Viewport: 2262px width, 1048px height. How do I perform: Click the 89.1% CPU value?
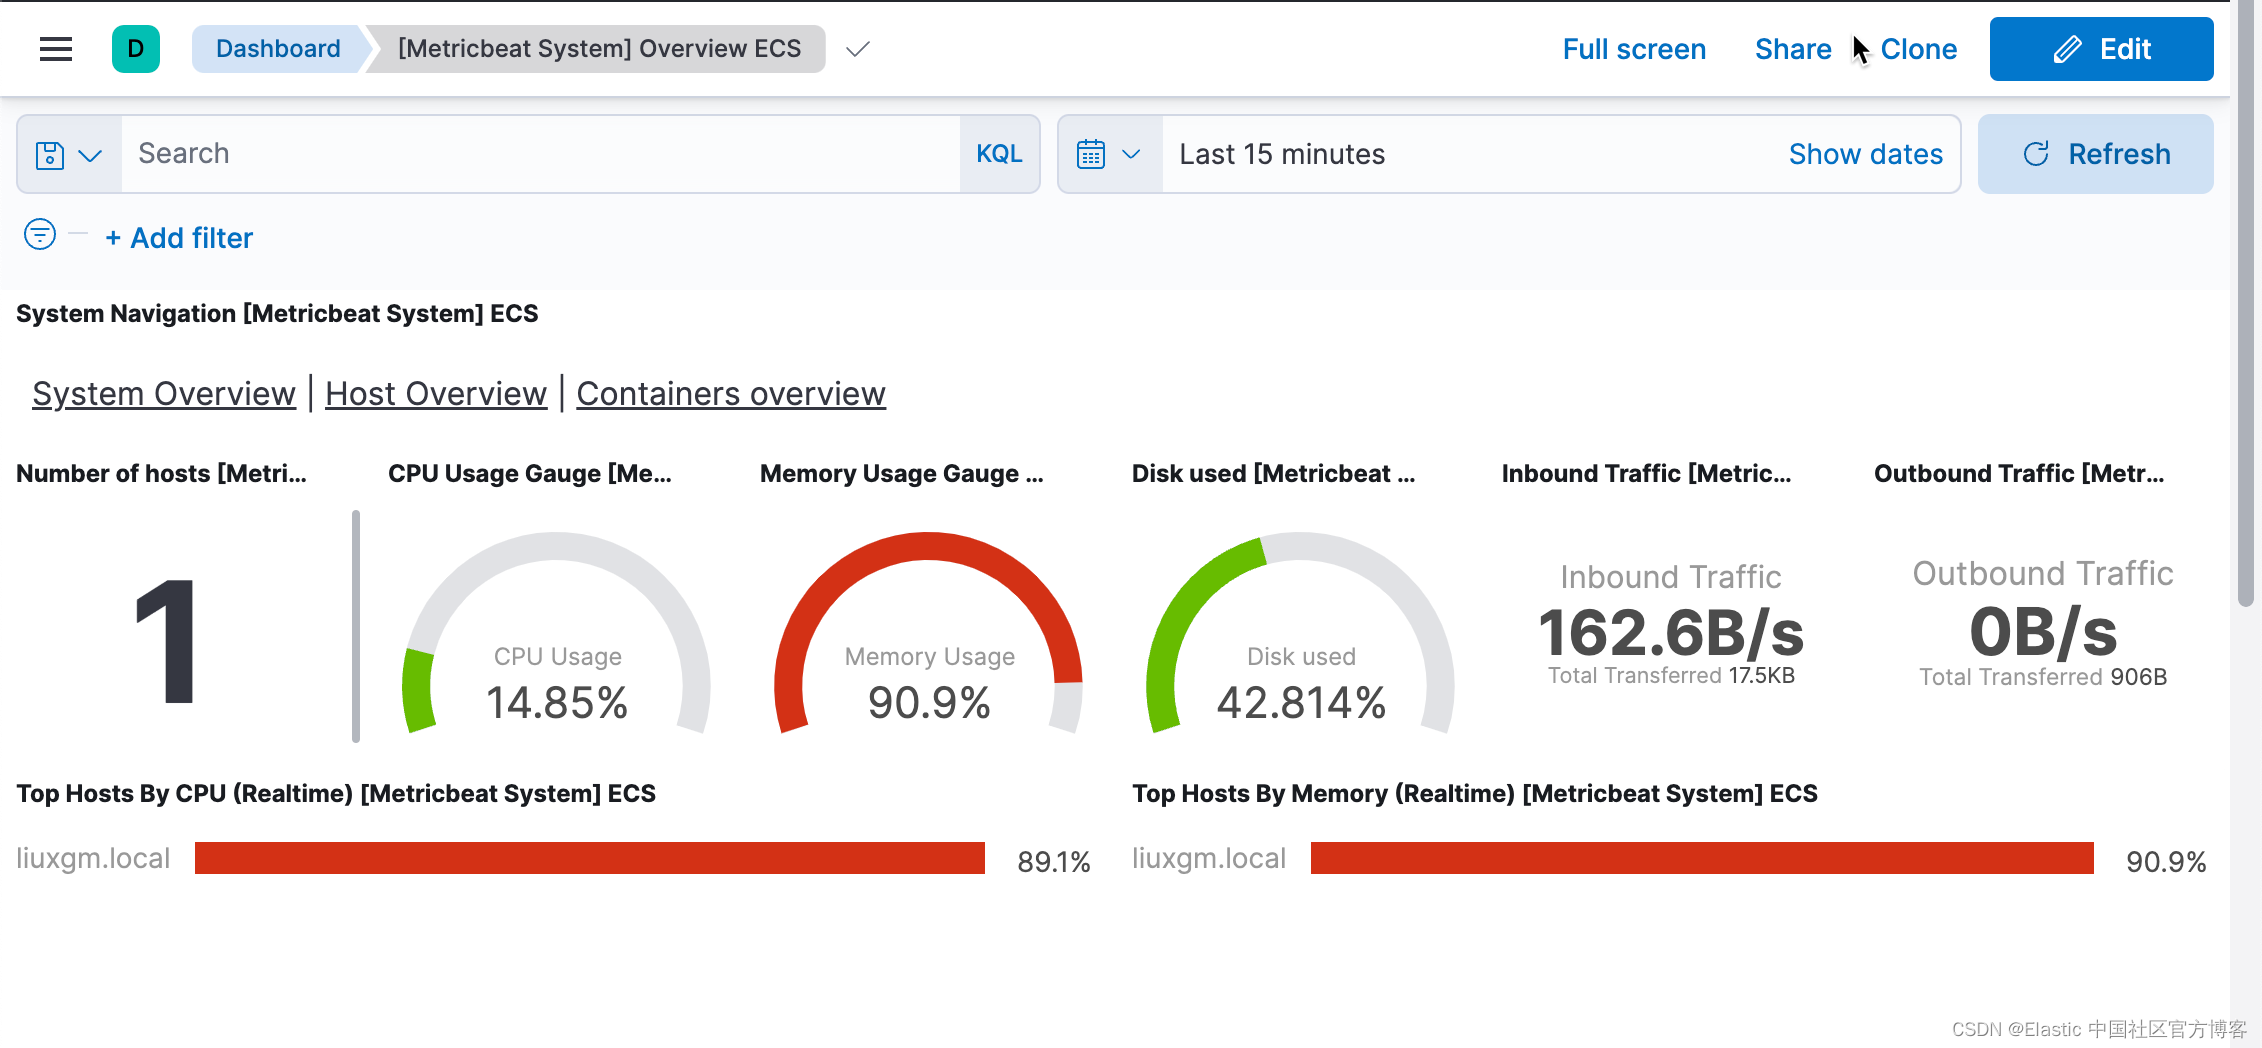pos(1054,861)
